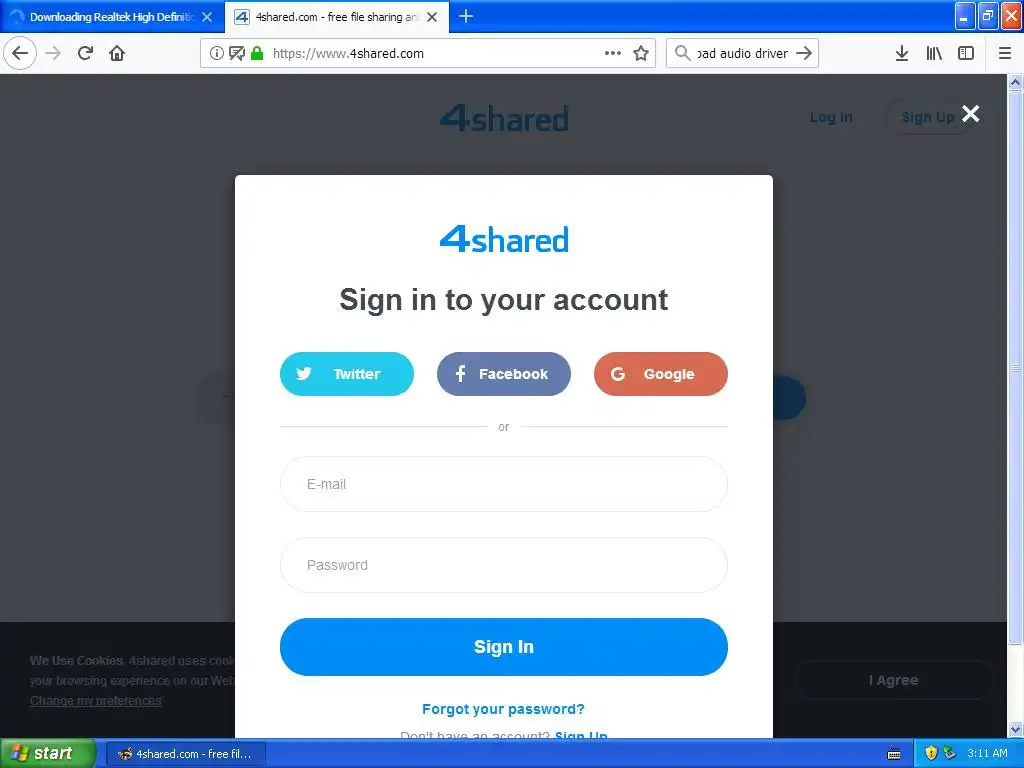Go to the Firefox home page icon

pyautogui.click(x=117, y=53)
